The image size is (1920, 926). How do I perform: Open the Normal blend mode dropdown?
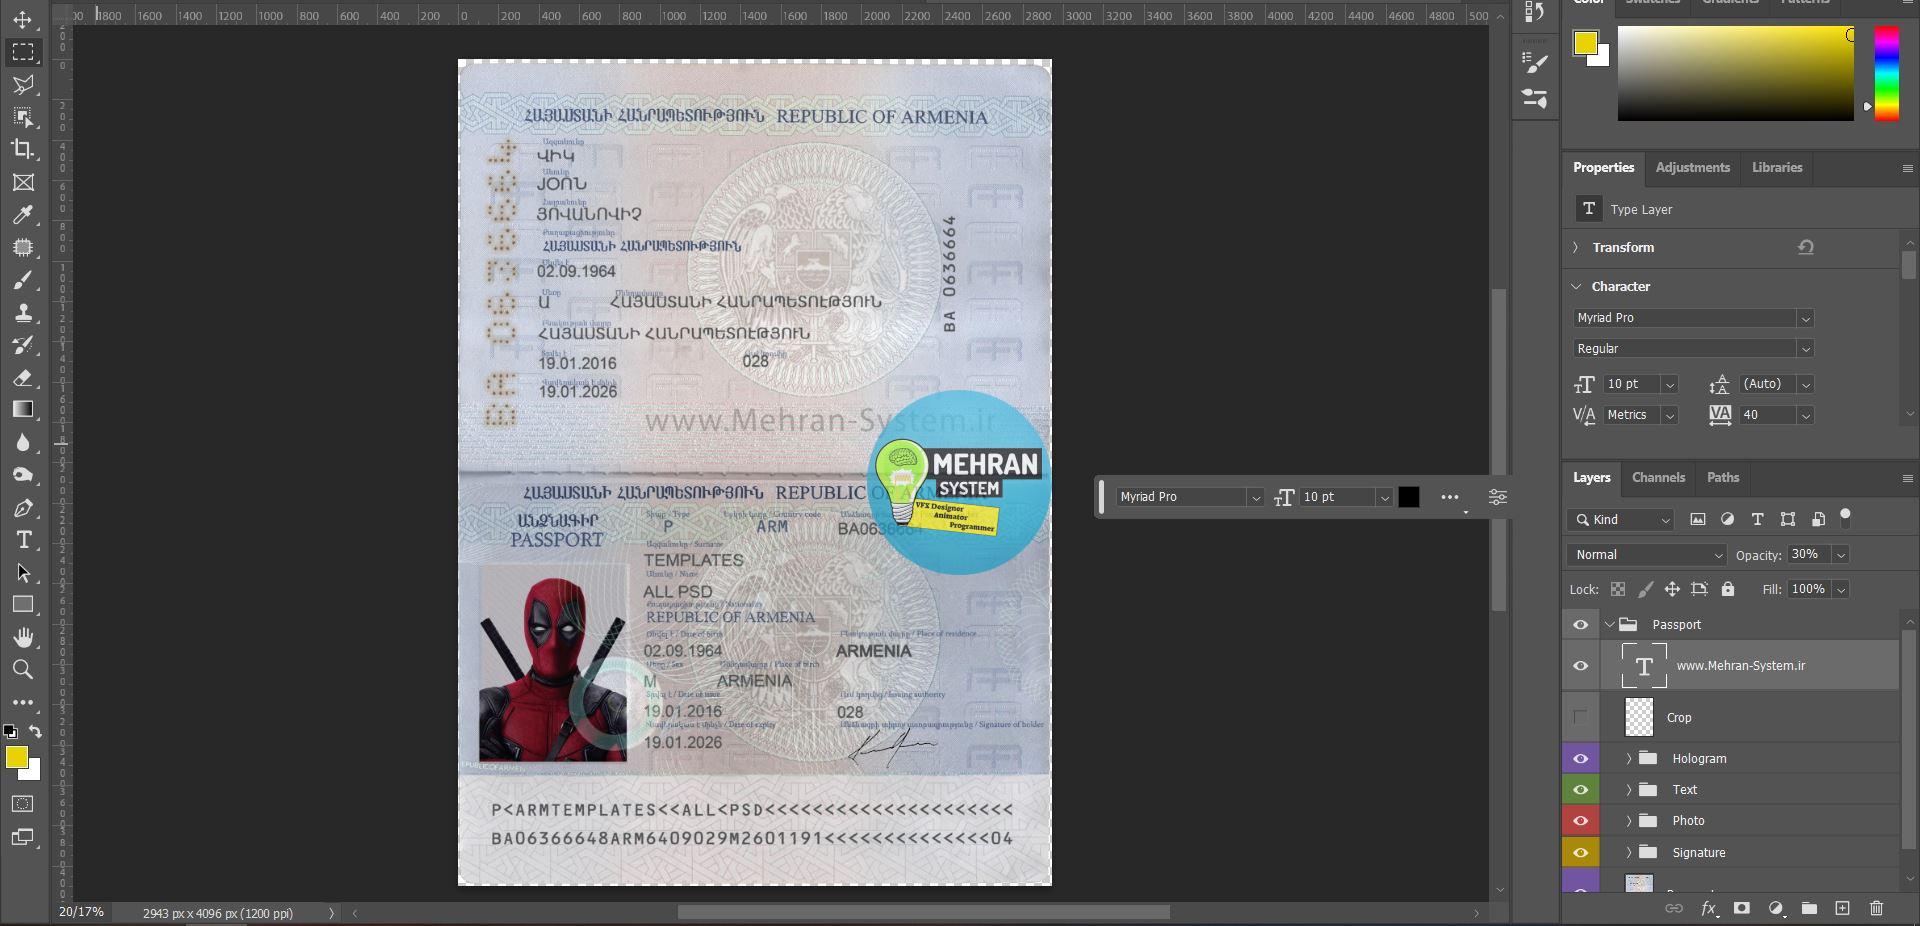tap(1646, 555)
